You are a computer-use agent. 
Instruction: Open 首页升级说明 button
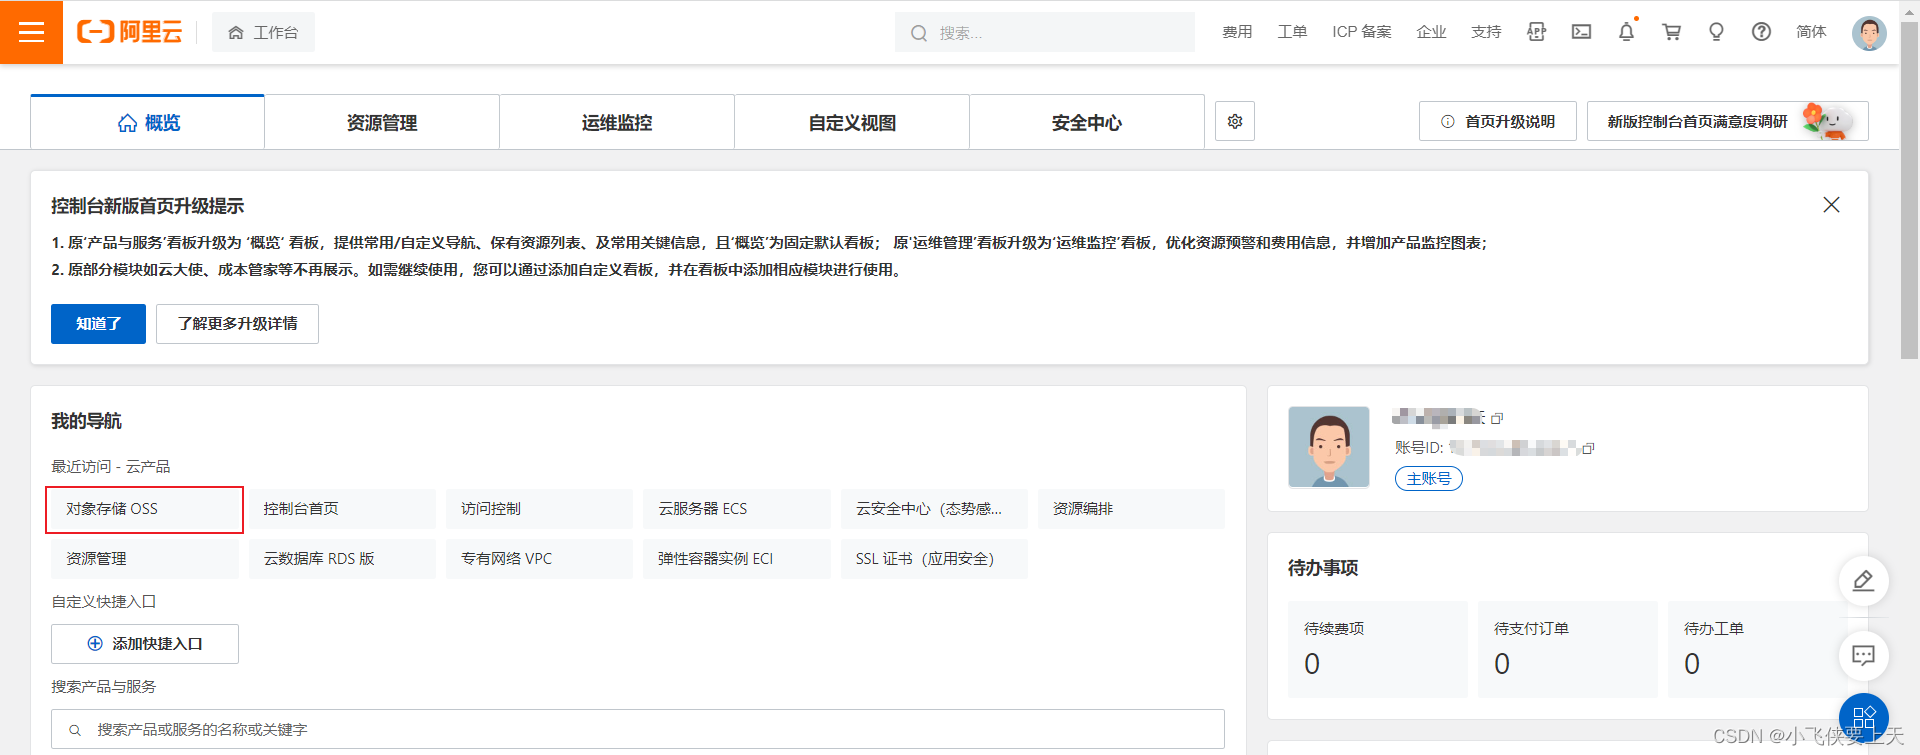tap(1497, 121)
